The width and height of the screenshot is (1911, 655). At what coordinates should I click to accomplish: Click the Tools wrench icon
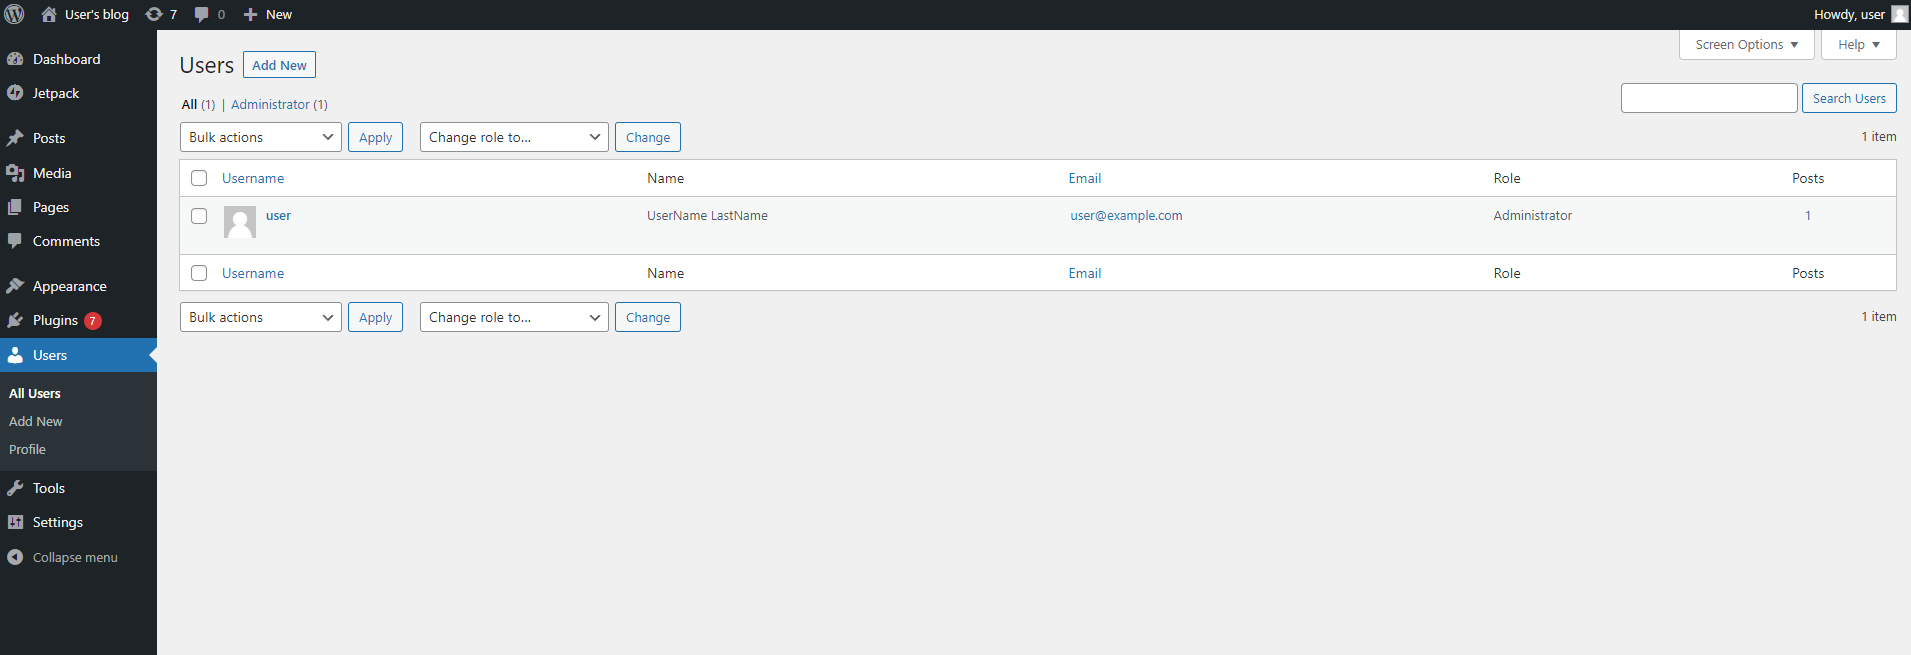[15, 488]
